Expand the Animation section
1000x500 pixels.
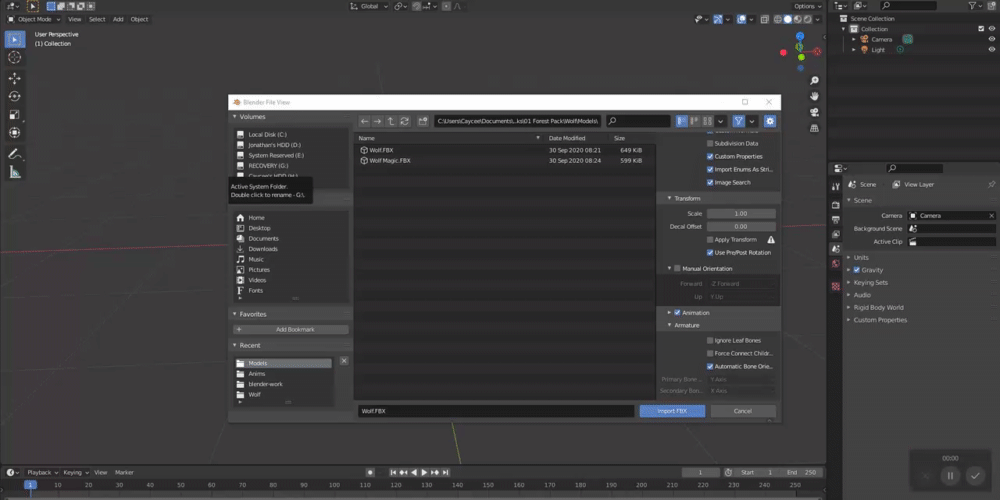[669, 313]
